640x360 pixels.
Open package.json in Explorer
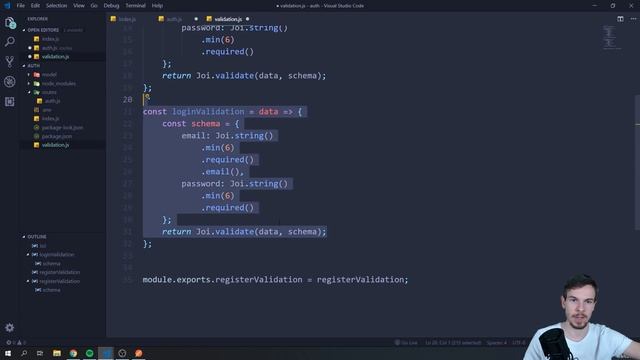click(x=57, y=136)
